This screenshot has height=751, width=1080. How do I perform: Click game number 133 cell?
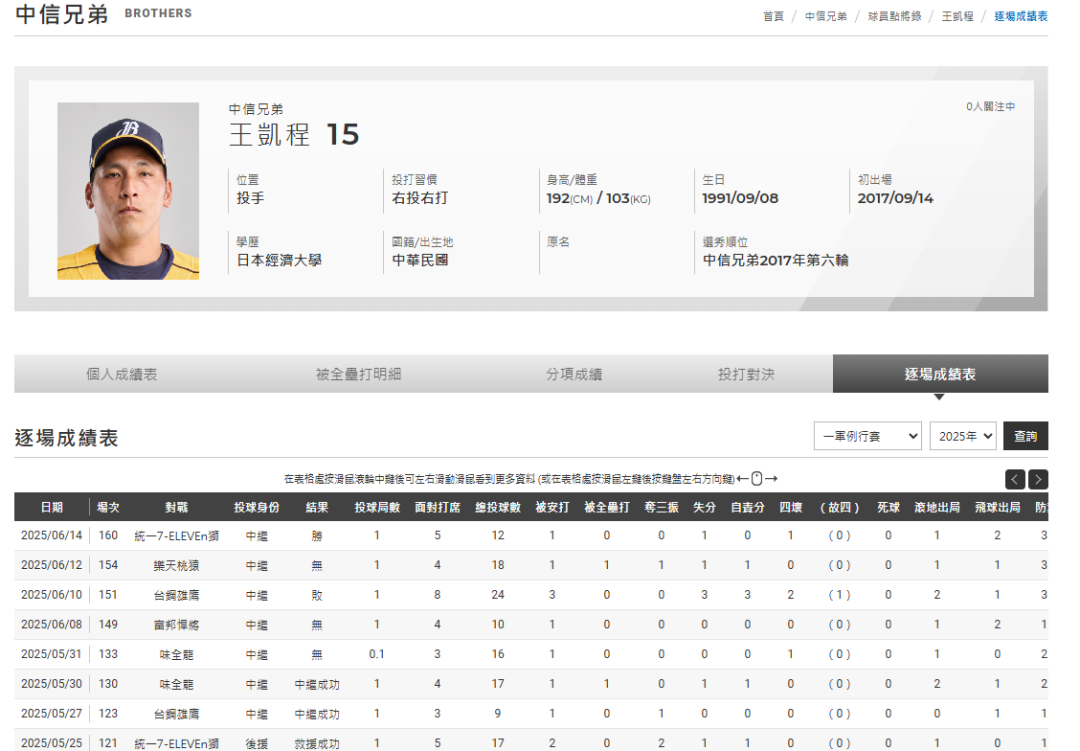point(108,654)
